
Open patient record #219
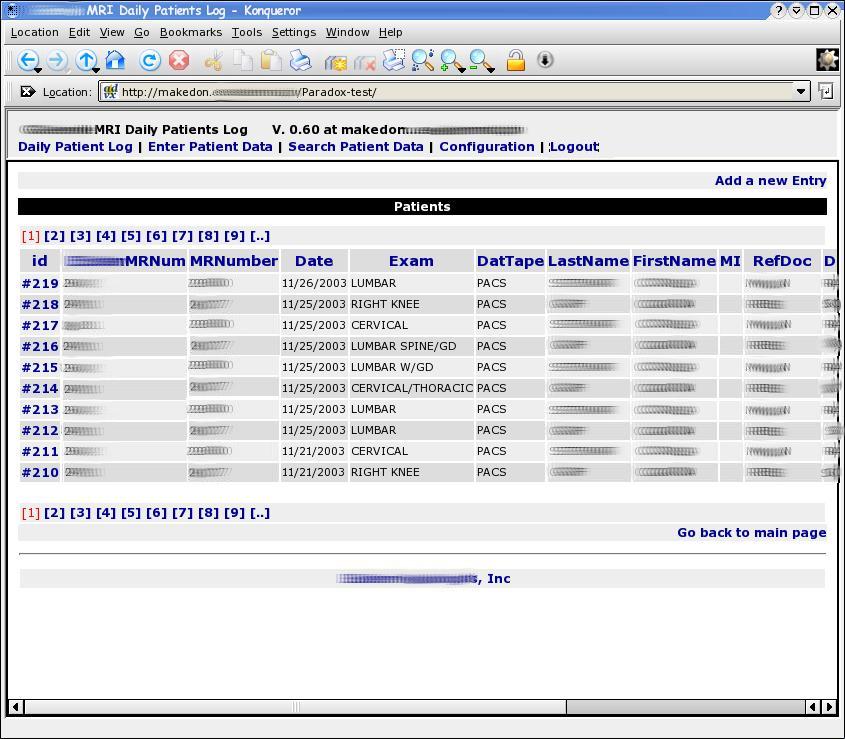pos(40,284)
